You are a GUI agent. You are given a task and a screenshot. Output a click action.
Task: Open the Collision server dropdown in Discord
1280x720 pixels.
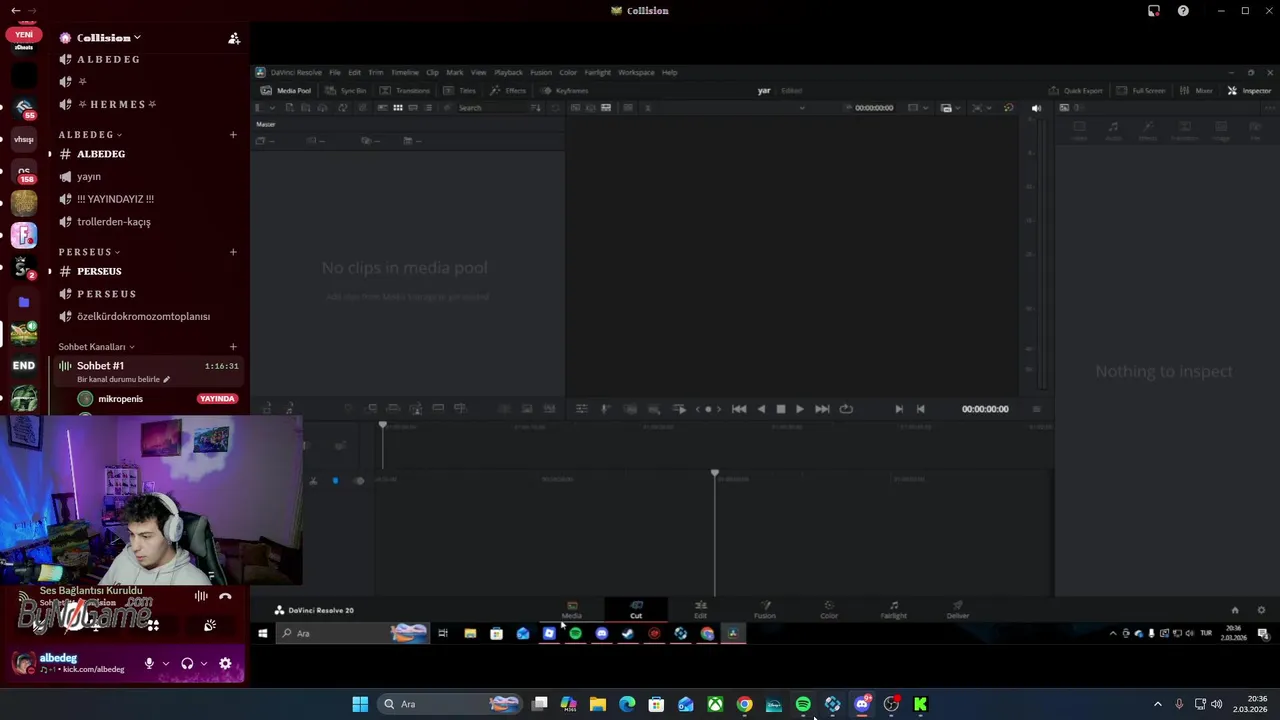pos(108,38)
